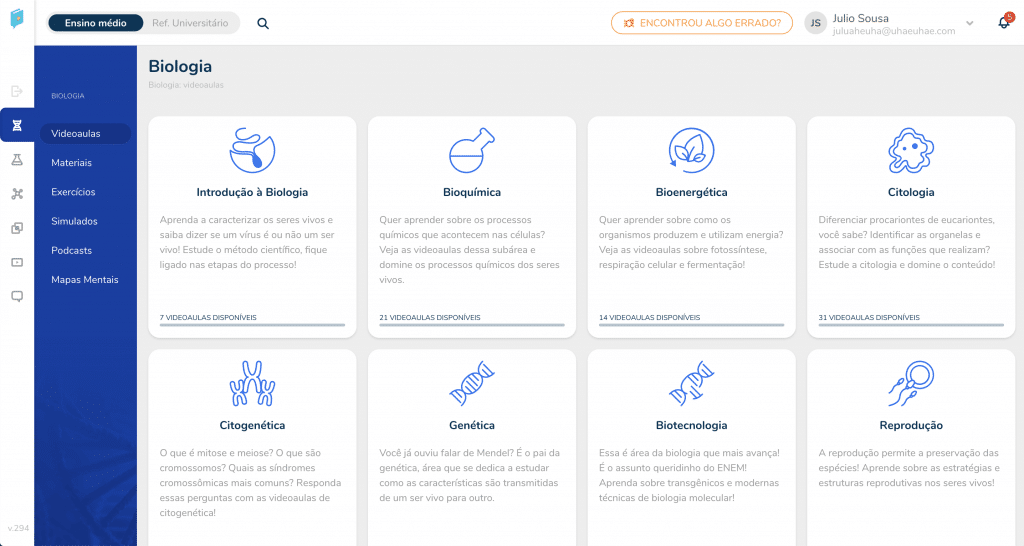Image resolution: width=1024 pixels, height=546 pixels.
Task: Expand the Julio Sousa account dropdown arrow
Action: (970, 23)
